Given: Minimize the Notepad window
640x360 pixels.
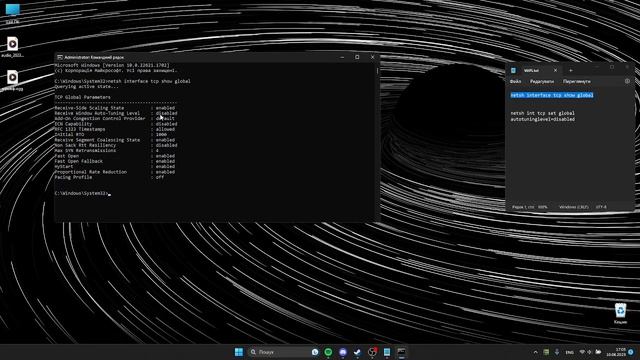Looking at the screenshot, I should [x=596, y=67].
